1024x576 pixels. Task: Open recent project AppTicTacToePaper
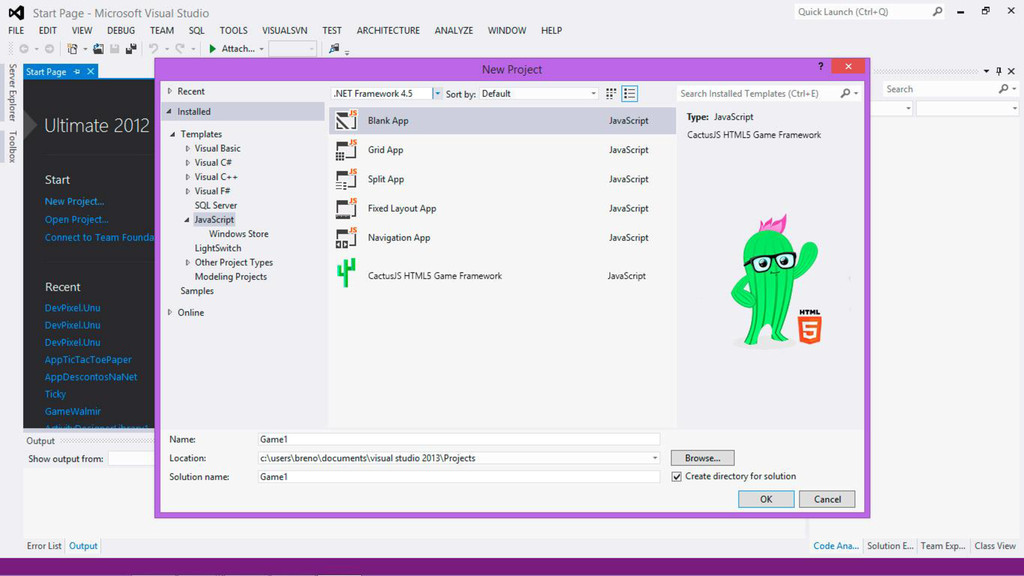88,359
